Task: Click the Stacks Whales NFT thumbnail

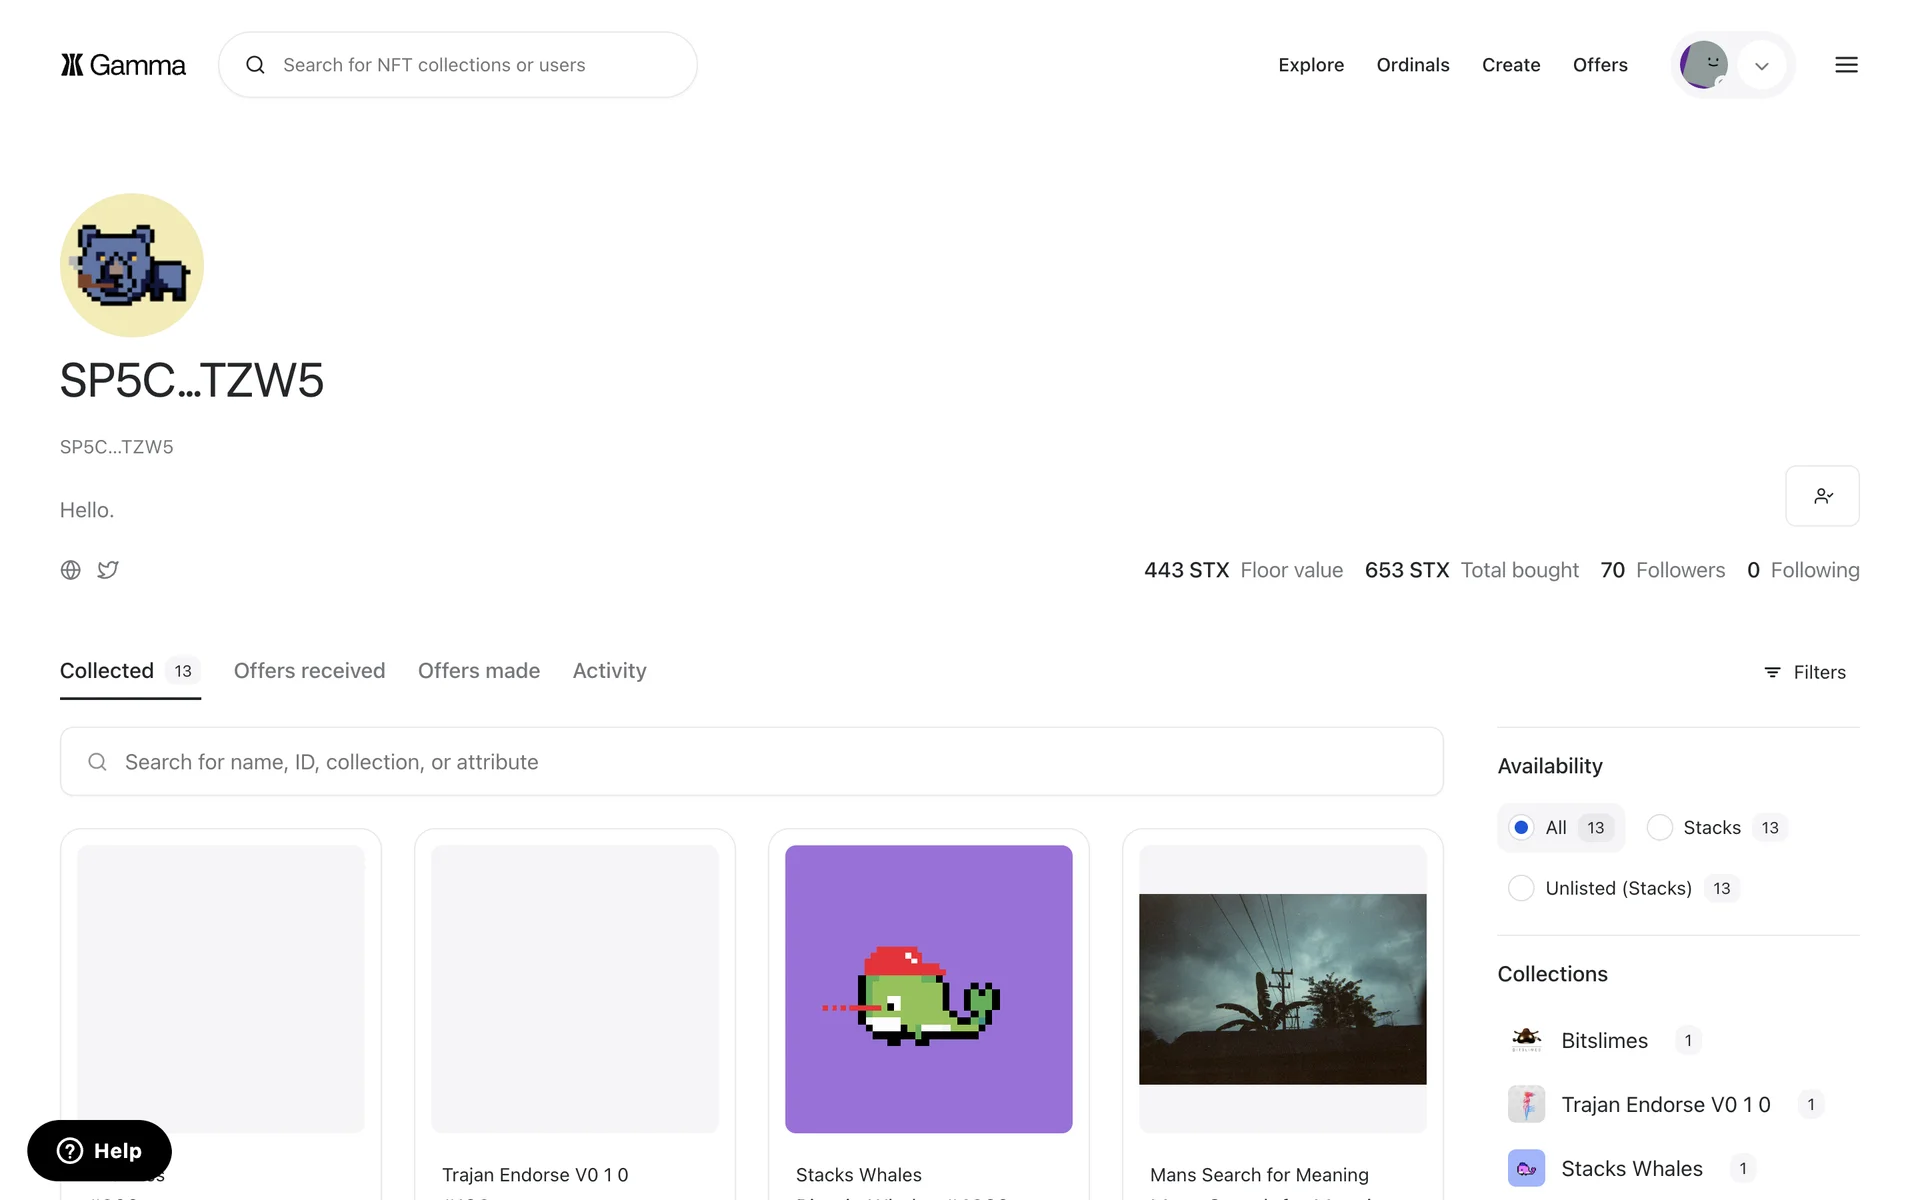Action: pyautogui.click(x=928, y=989)
